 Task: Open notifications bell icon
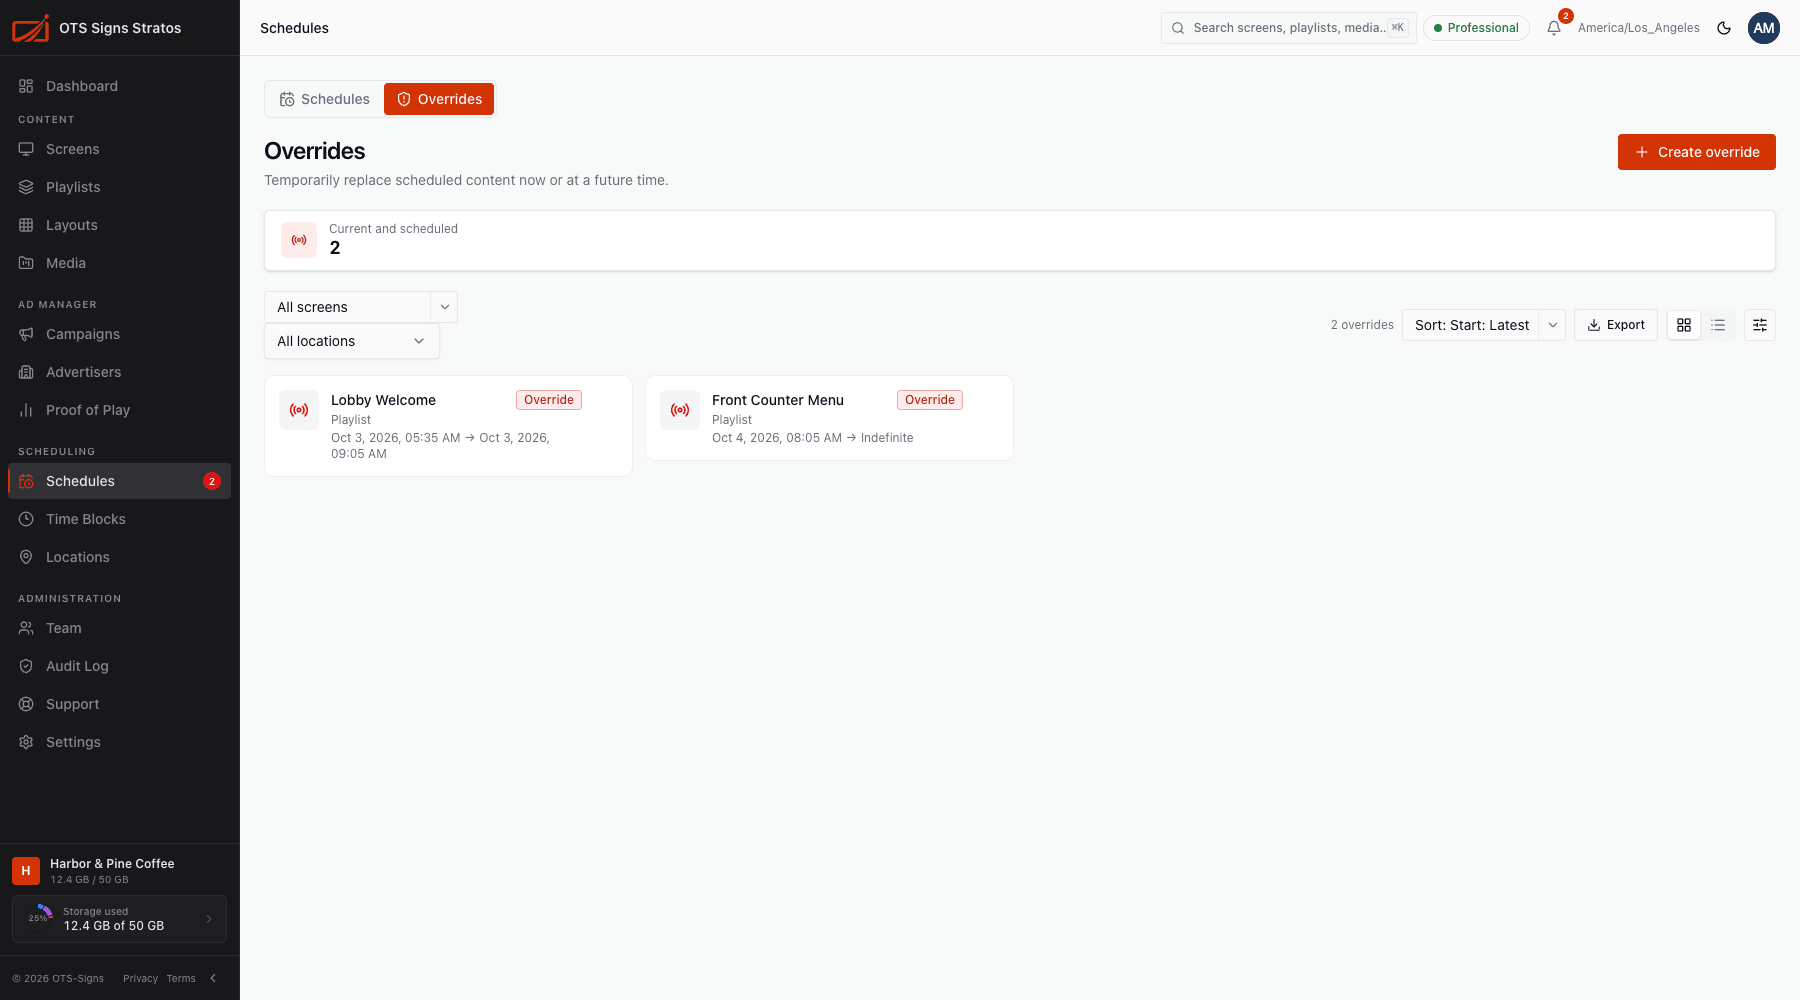click(1554, 28)
